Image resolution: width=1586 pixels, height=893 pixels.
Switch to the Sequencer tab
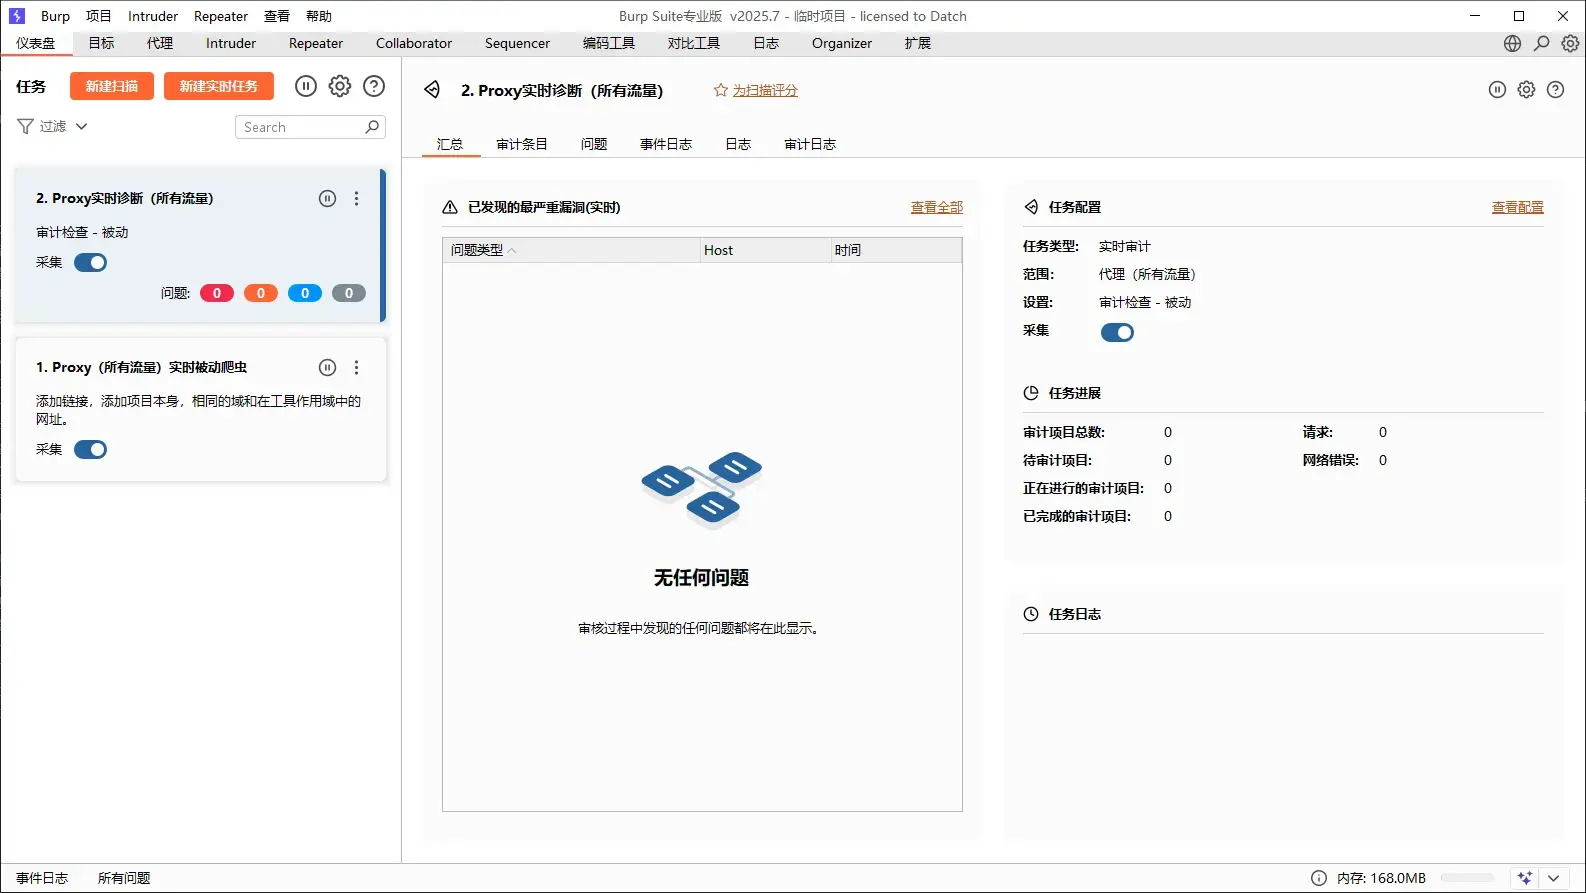[x=517, y=43]
